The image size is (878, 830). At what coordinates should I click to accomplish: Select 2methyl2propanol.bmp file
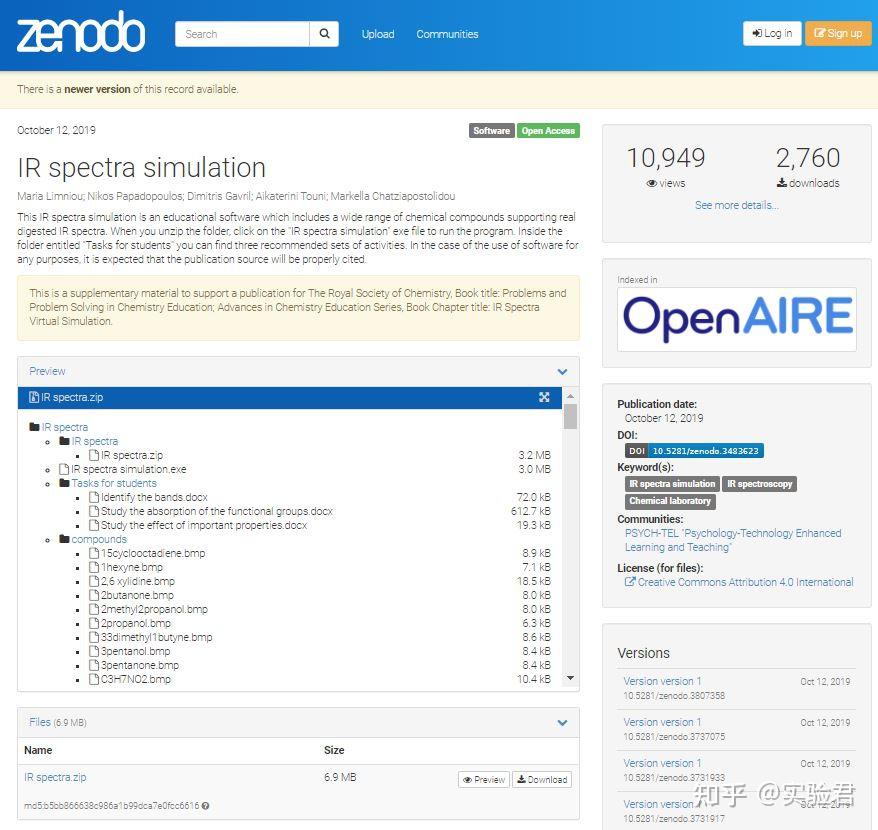tap(154, 609)
